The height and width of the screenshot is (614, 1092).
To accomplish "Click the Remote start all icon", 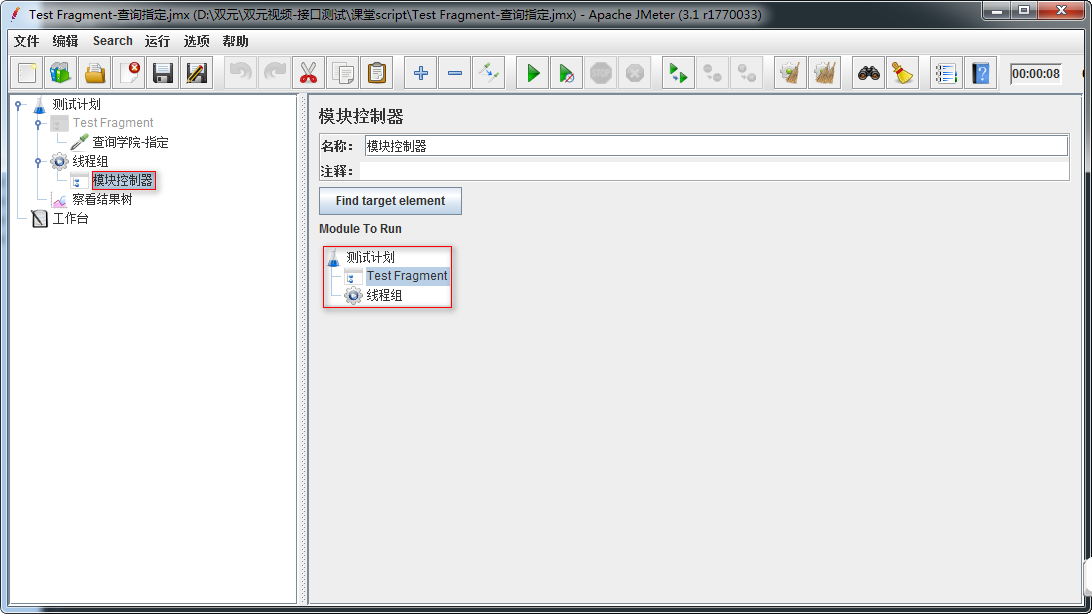I will 678,73.
